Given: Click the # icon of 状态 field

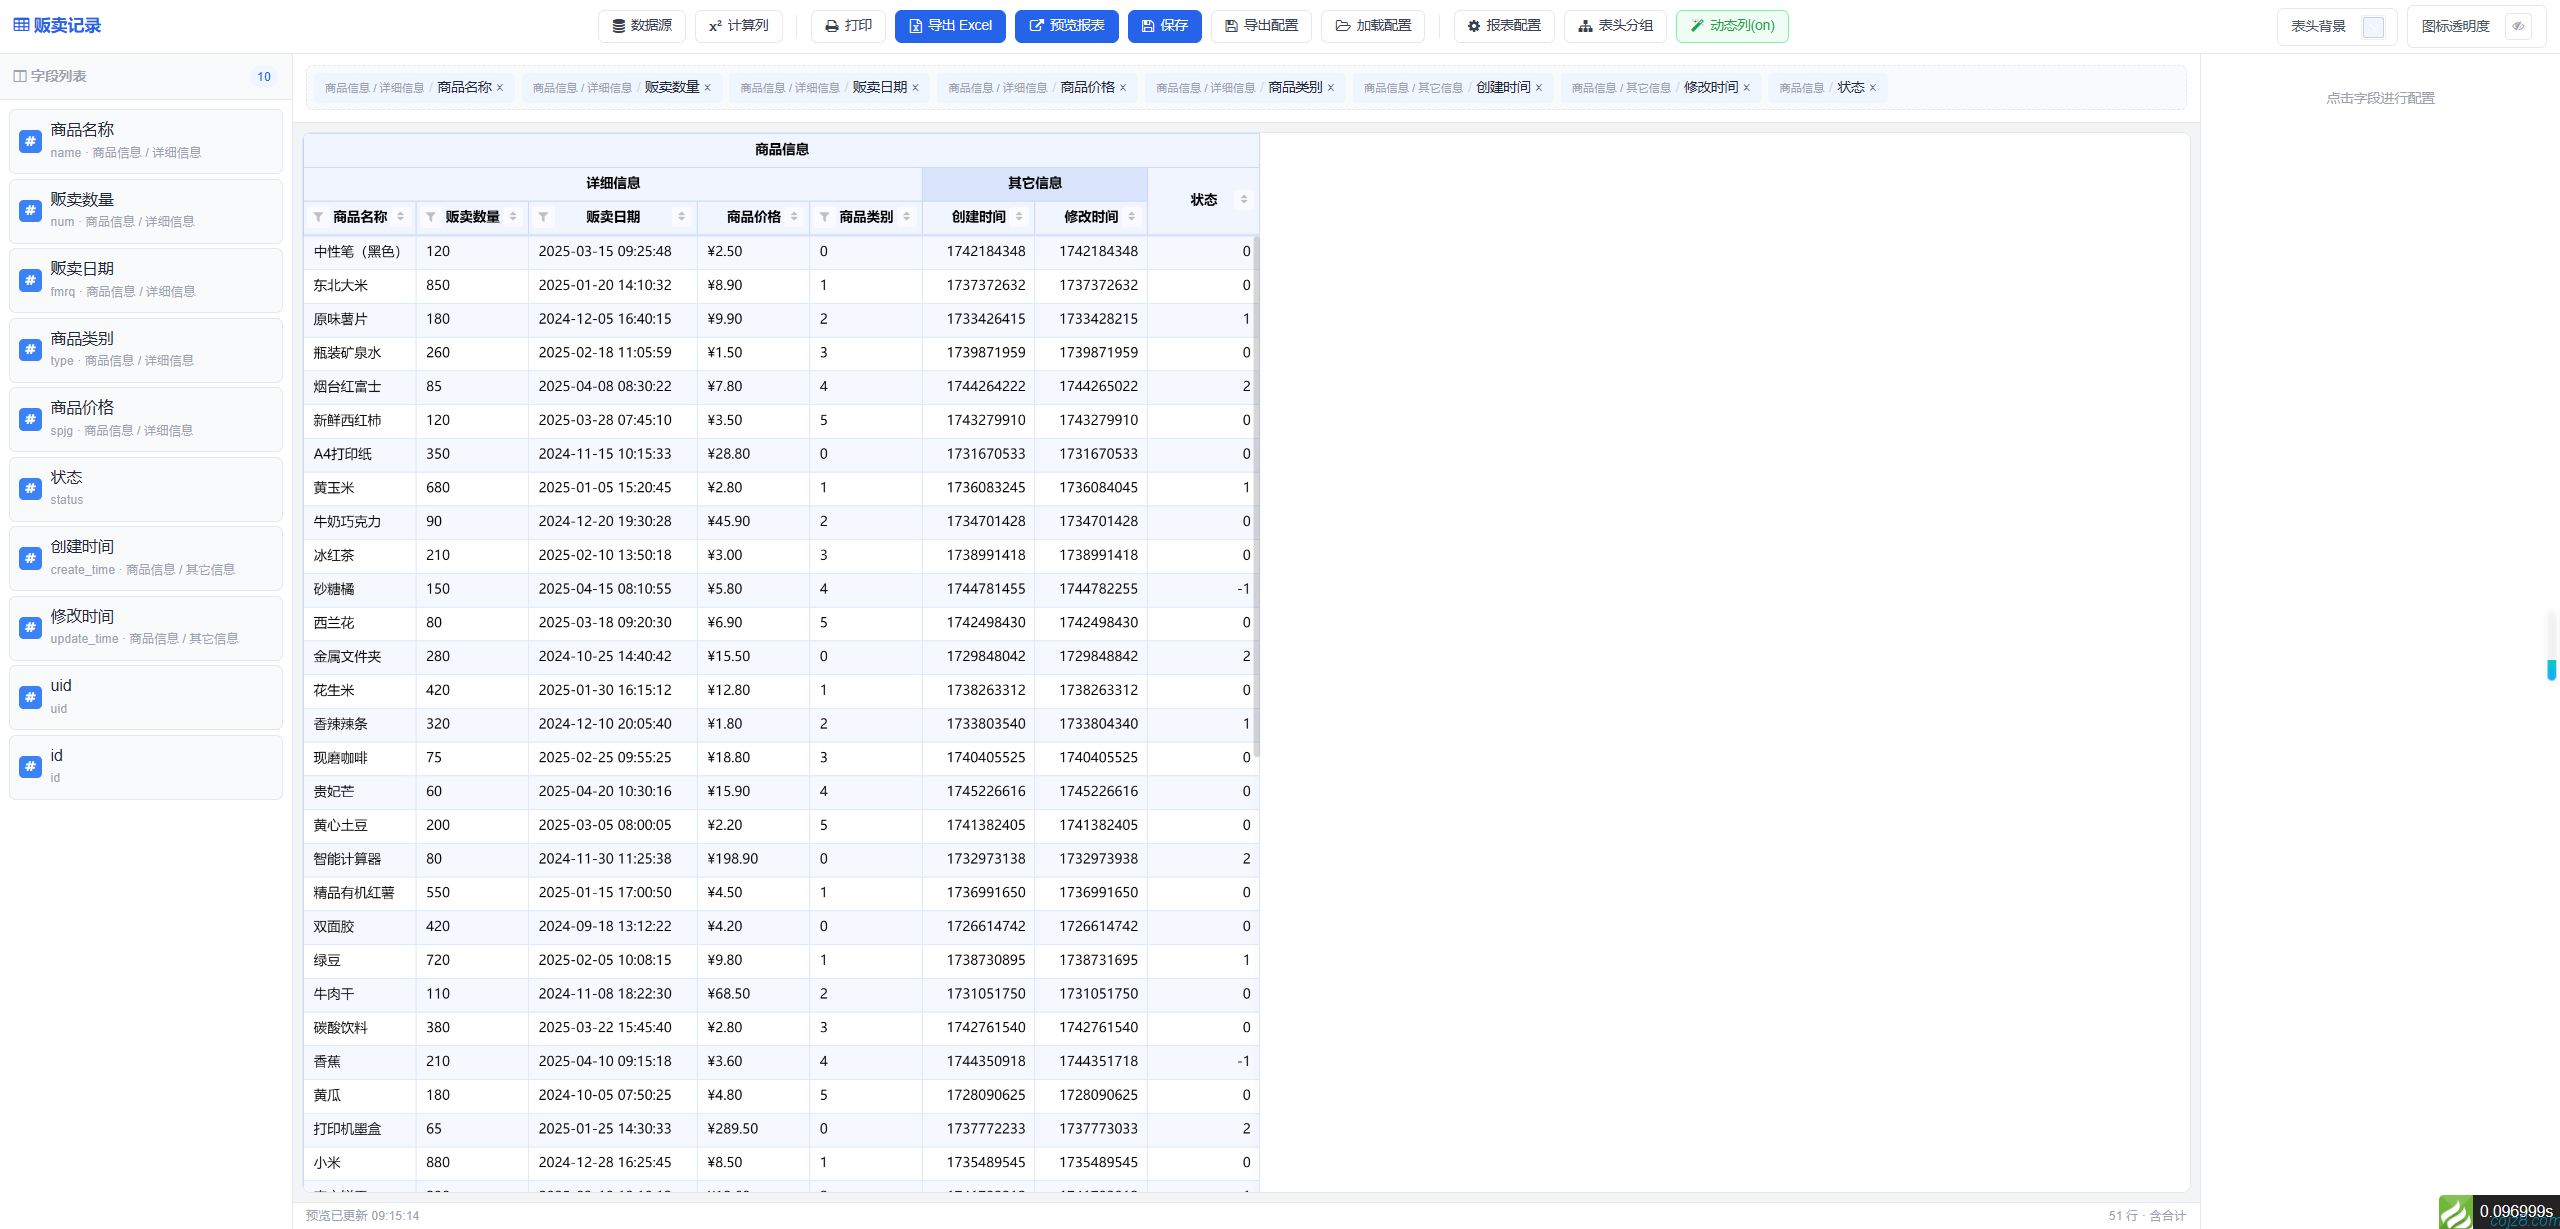Looking at the screenshot, I should [30, 489].
